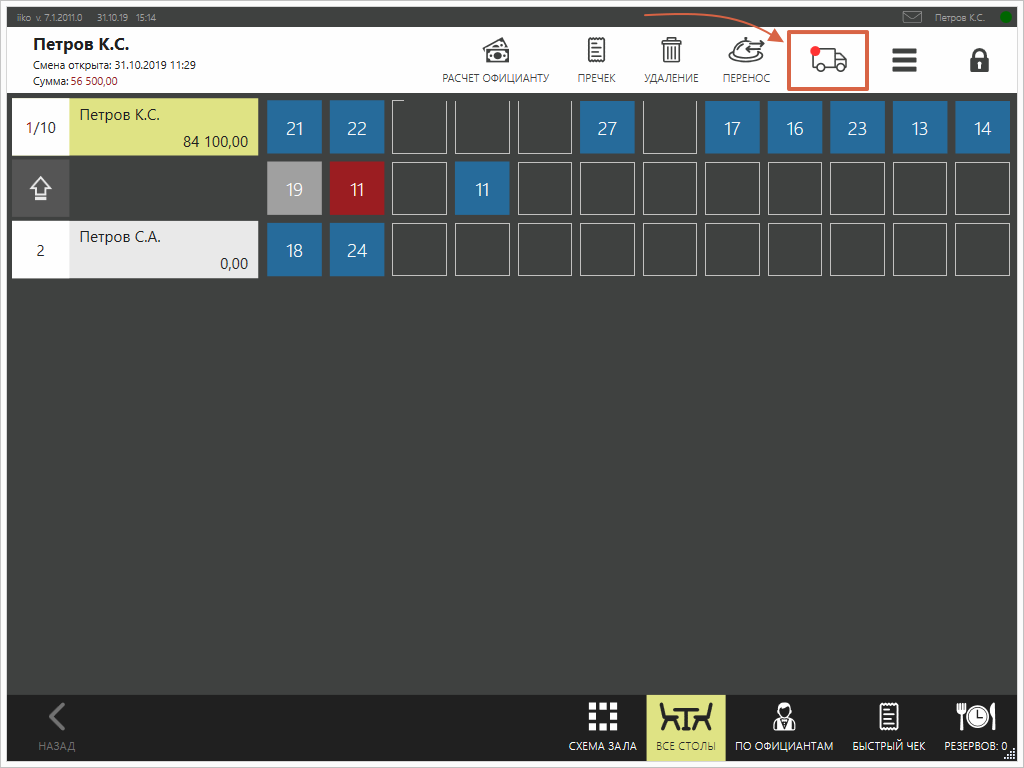Open the red table 11
Screen dimensions: 1024x768
click(x=357, y=189)
